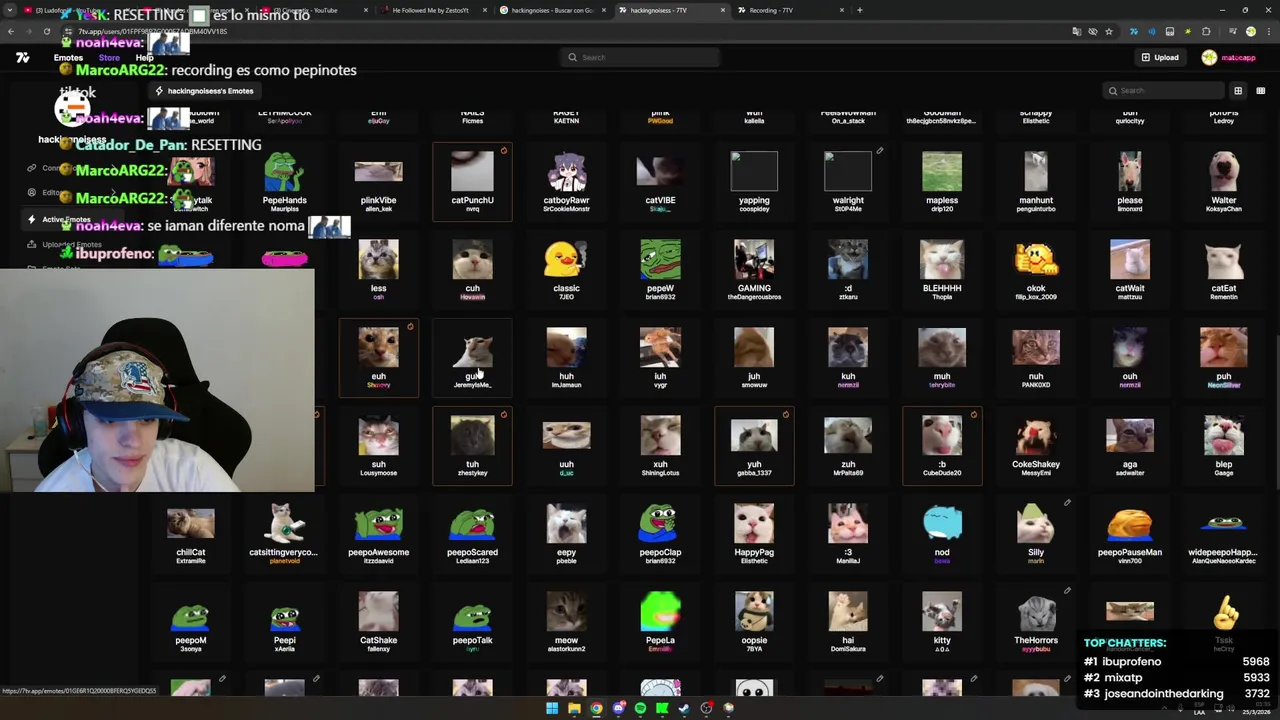The height and width of the screenshot is (720, 1280).
Task: Open the GAMING emote card
Action: point(754,268)
